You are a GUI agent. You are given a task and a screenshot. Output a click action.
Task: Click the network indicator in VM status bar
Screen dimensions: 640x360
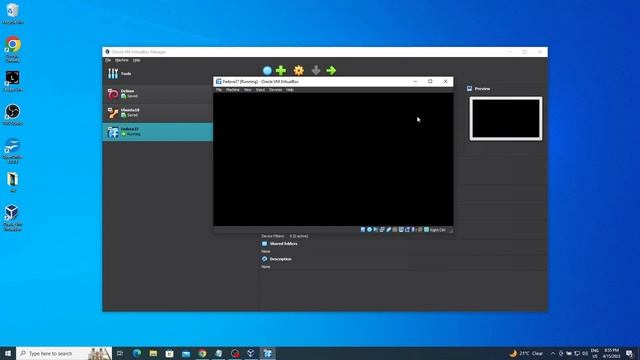coord(382,230)
